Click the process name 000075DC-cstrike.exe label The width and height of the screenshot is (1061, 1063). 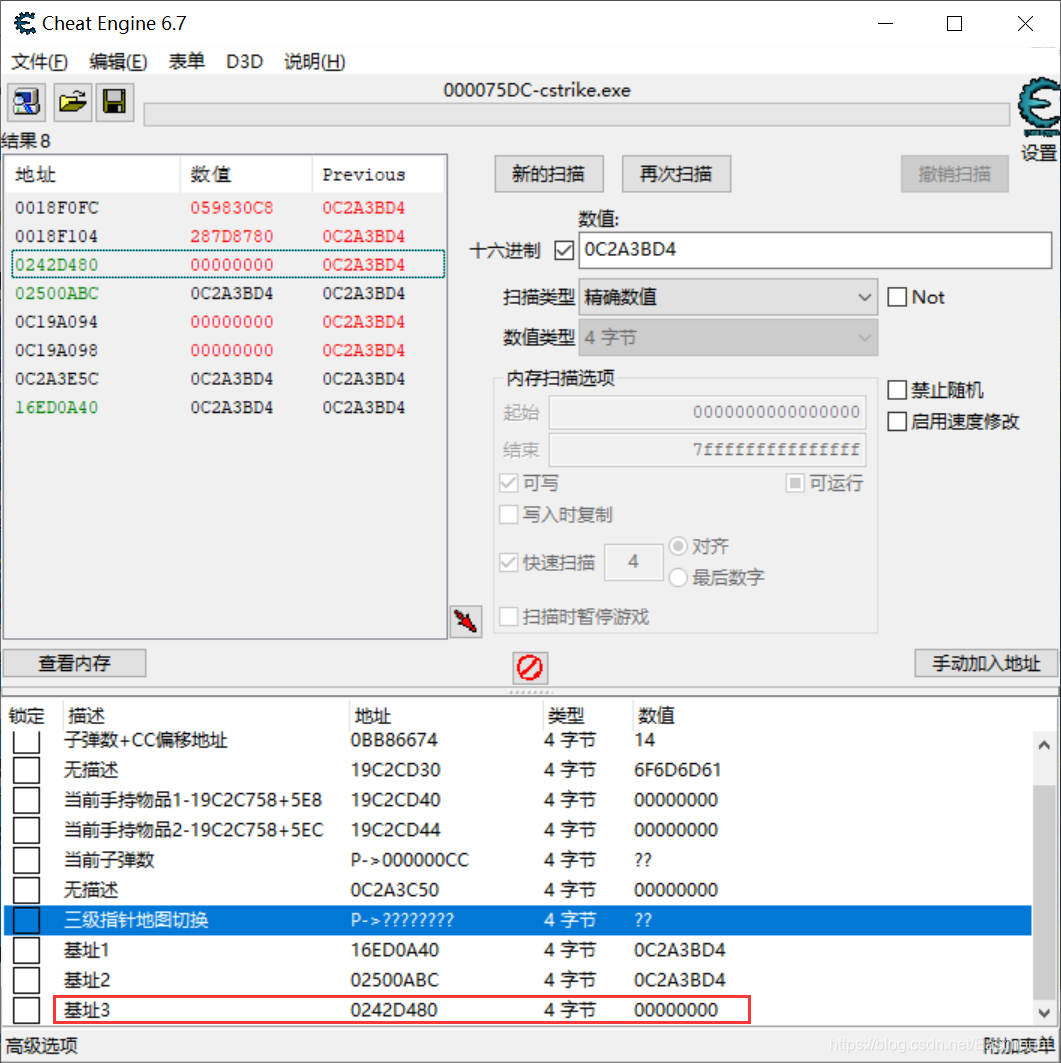[x=537, y=90]
